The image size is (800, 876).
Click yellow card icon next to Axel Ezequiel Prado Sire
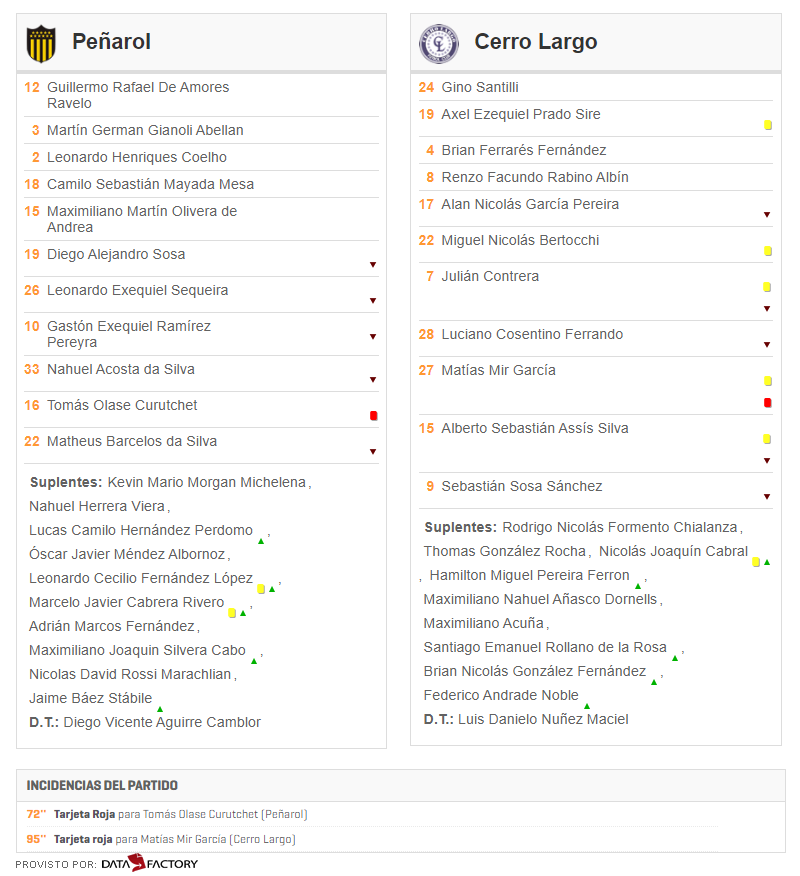tap(768, 125)
